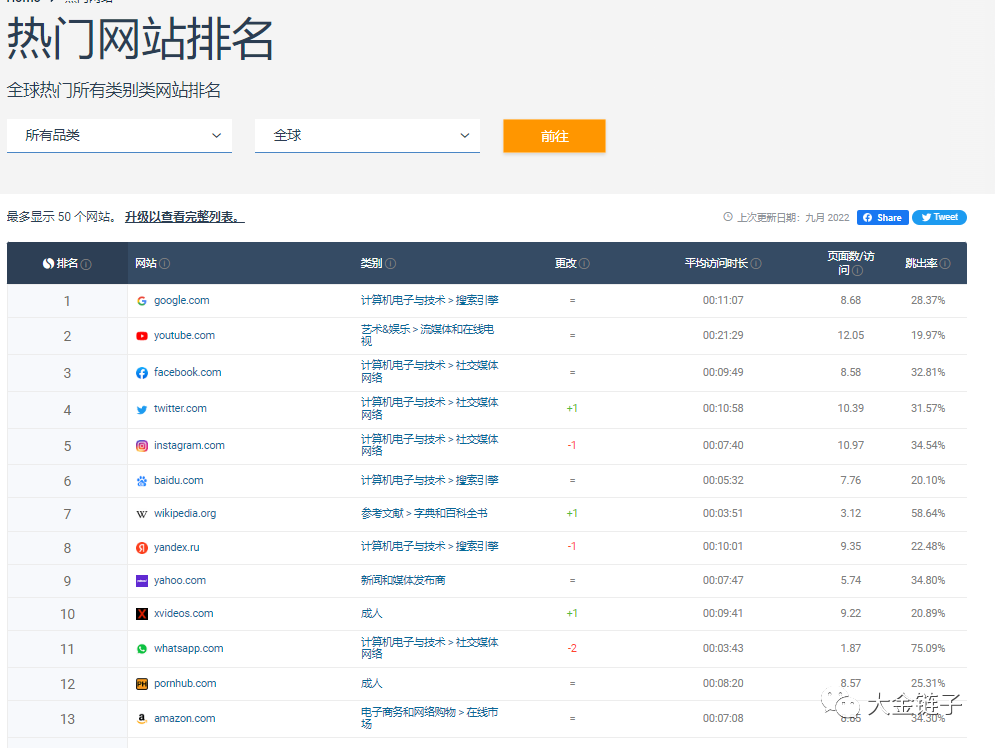This screenshot has height=748, width=995.
Task: Open the youtube.com link
Action: click(184, 335)
